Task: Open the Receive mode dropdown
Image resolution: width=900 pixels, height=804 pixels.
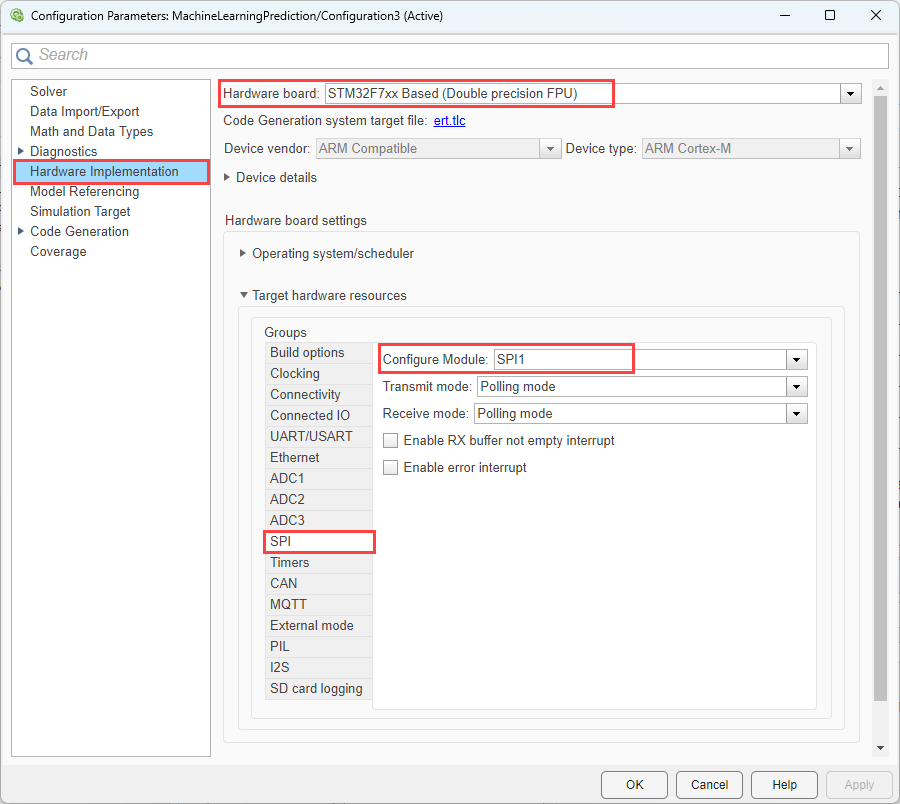Action: pos(797,413)
